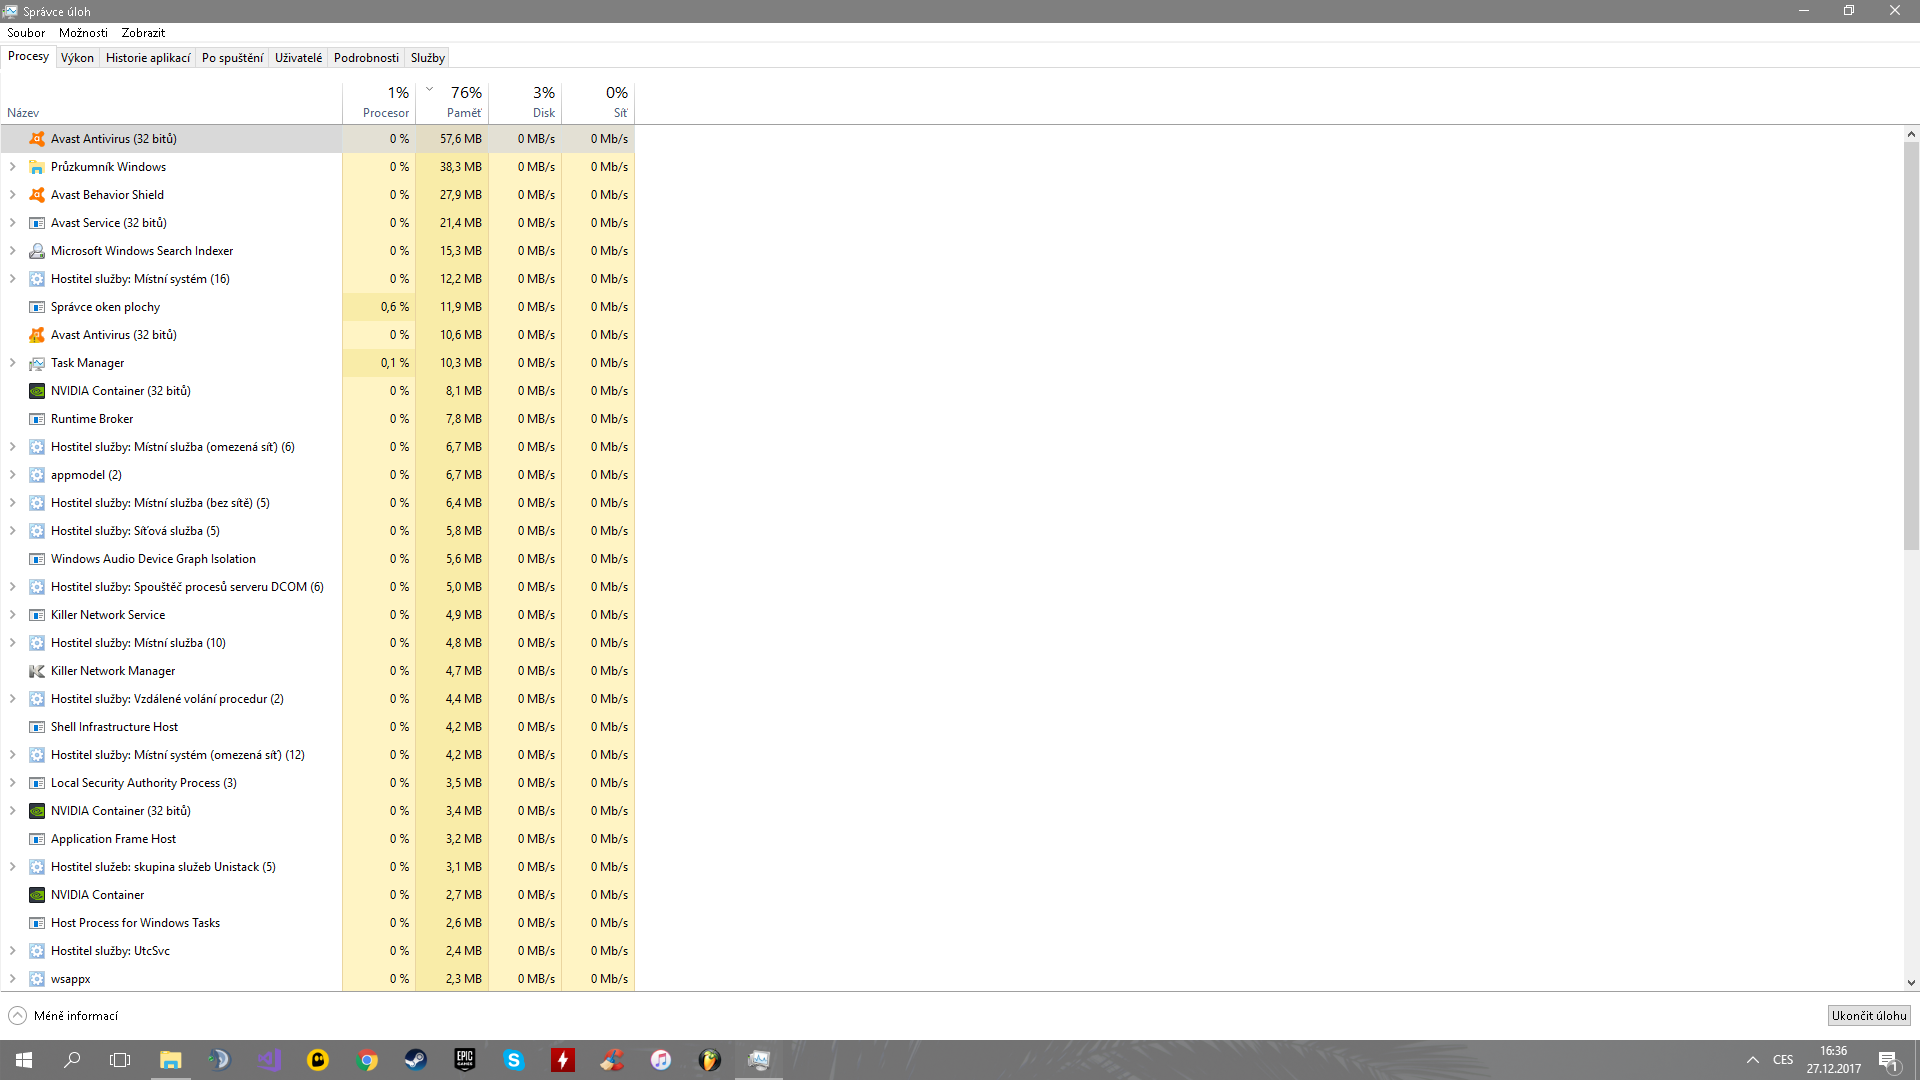
Task: Switch to the Služby tab
Action: [427, 58]
